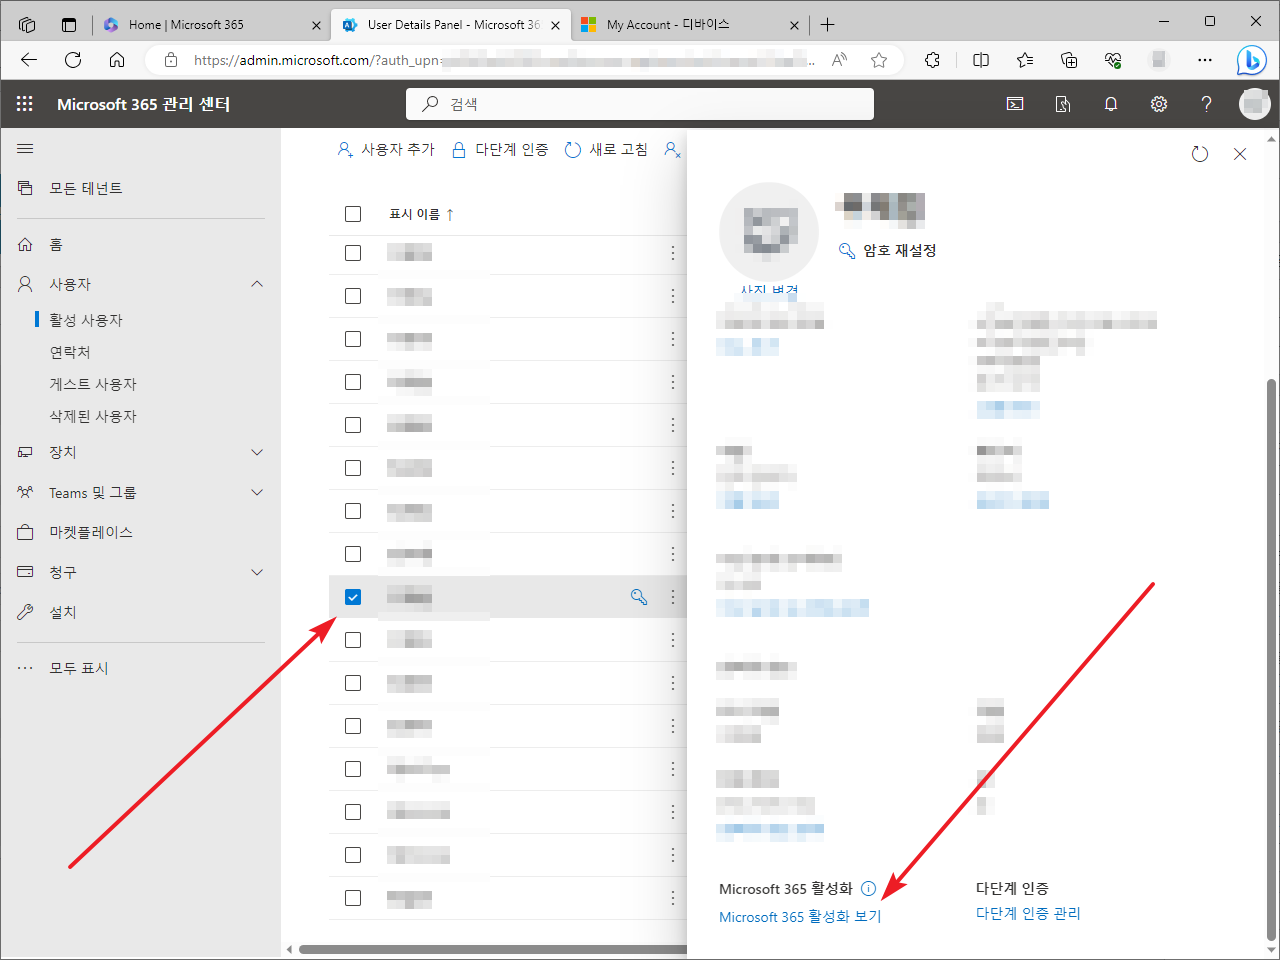Toggle the select-all checkbox beside 표시 이름
Image resolution: width=1280 pixels, height=960 pixels.
click(353, 214)
